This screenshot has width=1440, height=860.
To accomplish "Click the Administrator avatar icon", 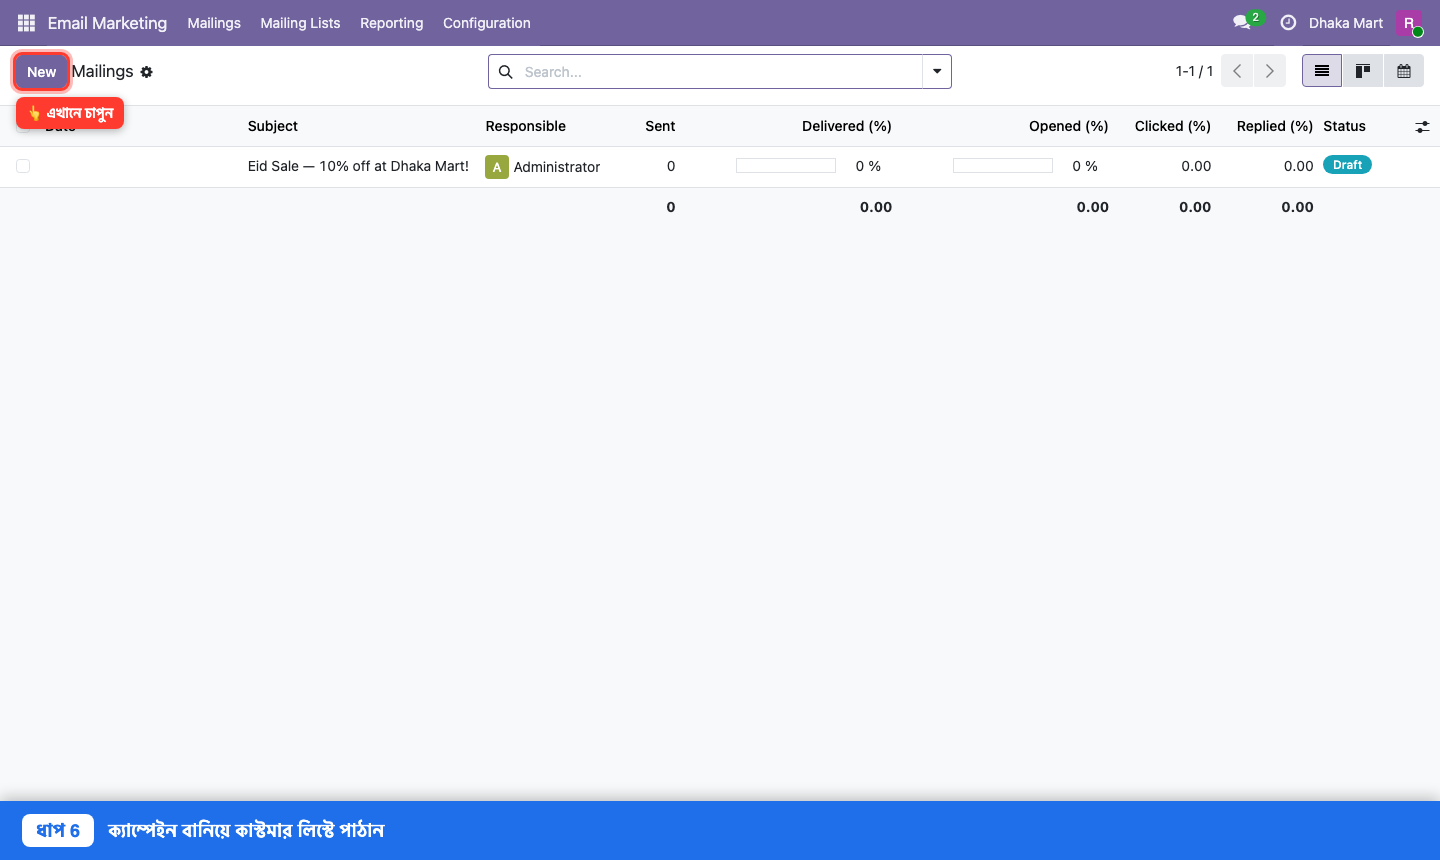I will coord(497,167).
